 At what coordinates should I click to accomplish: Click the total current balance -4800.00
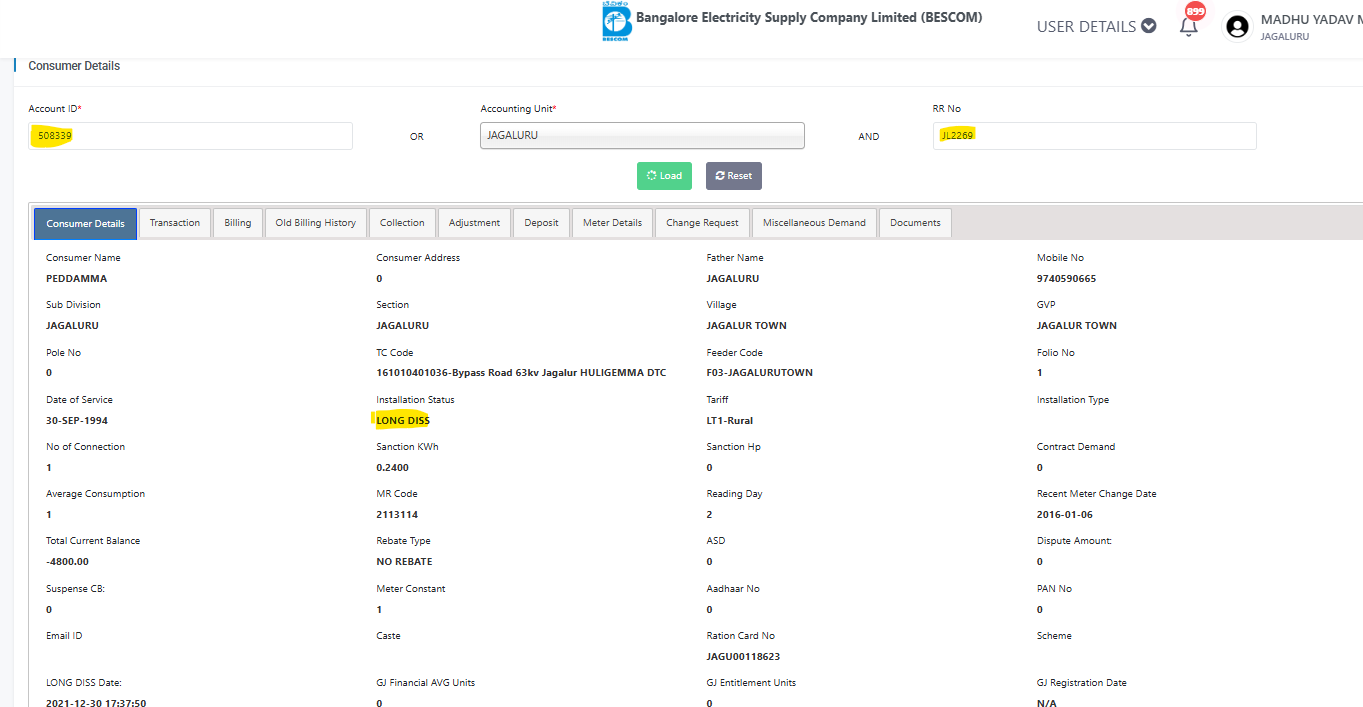tap(67, 562)
